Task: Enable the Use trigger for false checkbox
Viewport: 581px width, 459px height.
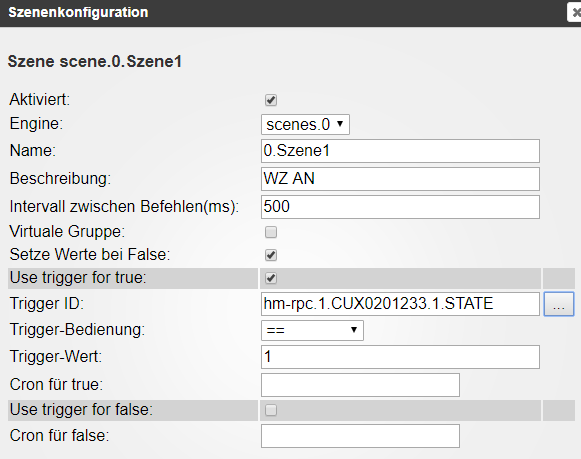Action: click(x=271, y=410)
